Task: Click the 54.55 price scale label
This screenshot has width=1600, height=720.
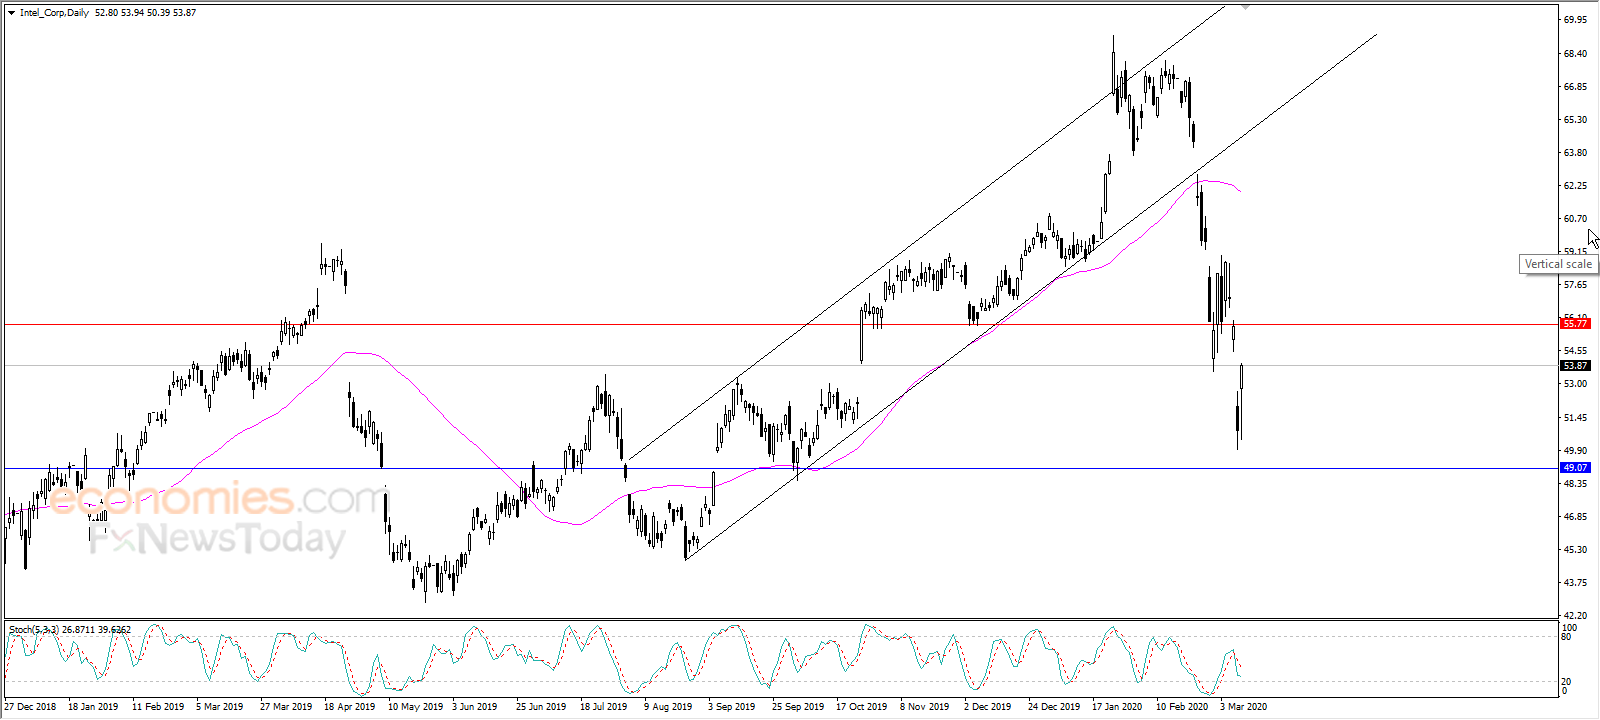Action: [x=1575, y=351]
